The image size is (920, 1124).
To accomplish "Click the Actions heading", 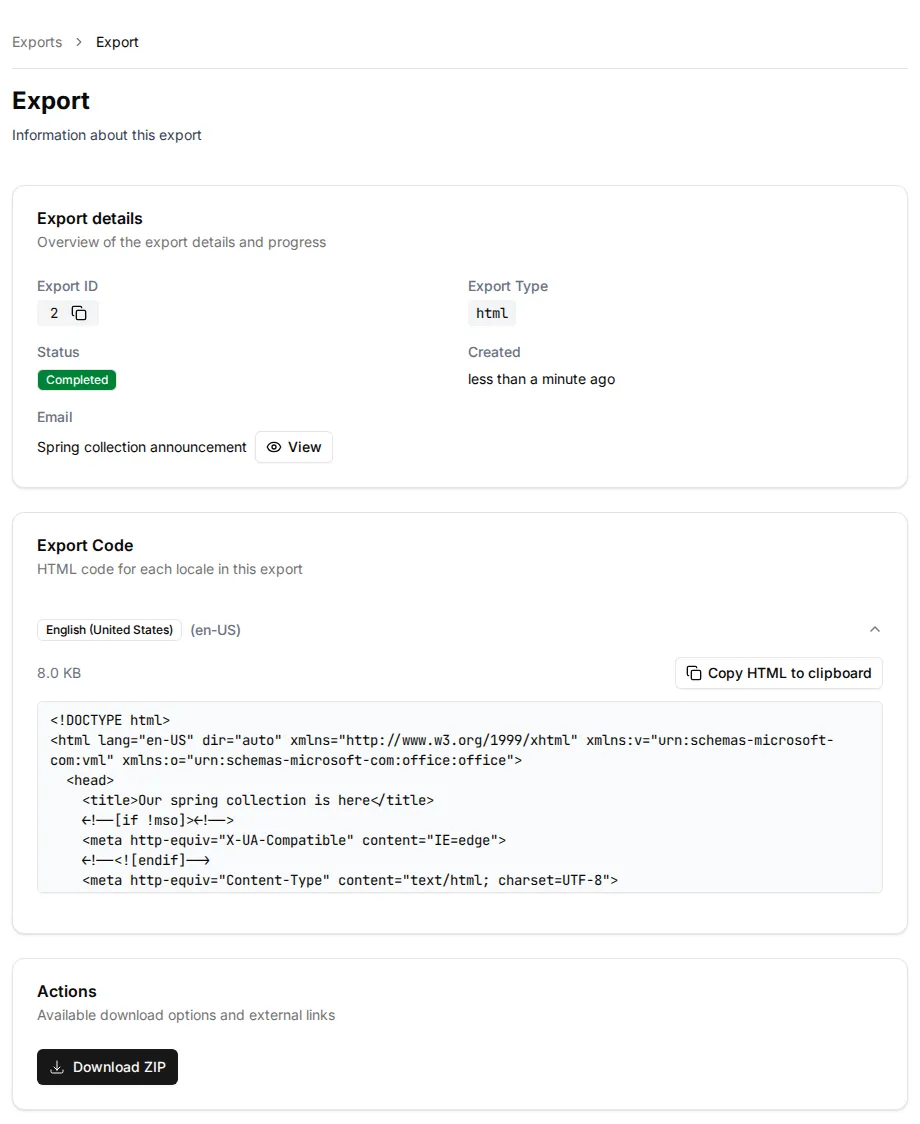I will click(67, 991).
